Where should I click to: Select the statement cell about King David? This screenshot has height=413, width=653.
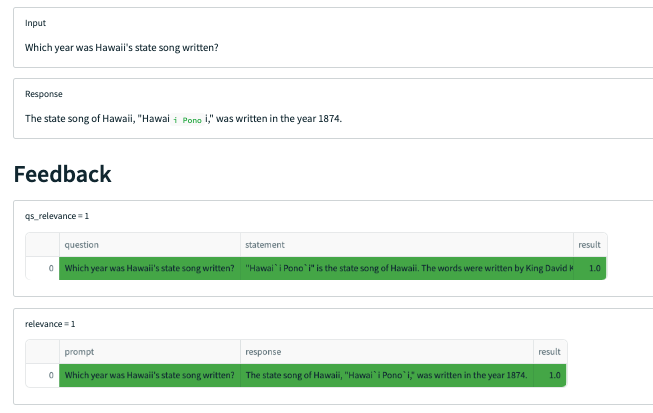point(405,268)
